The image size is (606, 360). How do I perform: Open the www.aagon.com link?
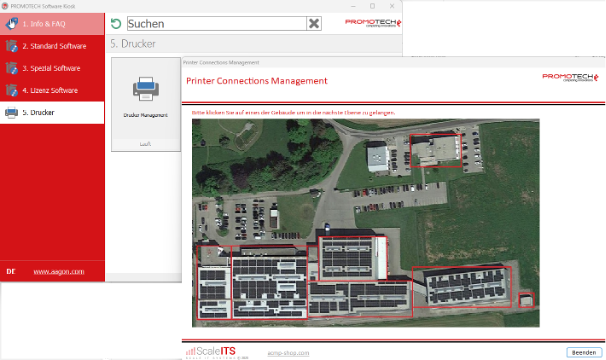point(59,271)
